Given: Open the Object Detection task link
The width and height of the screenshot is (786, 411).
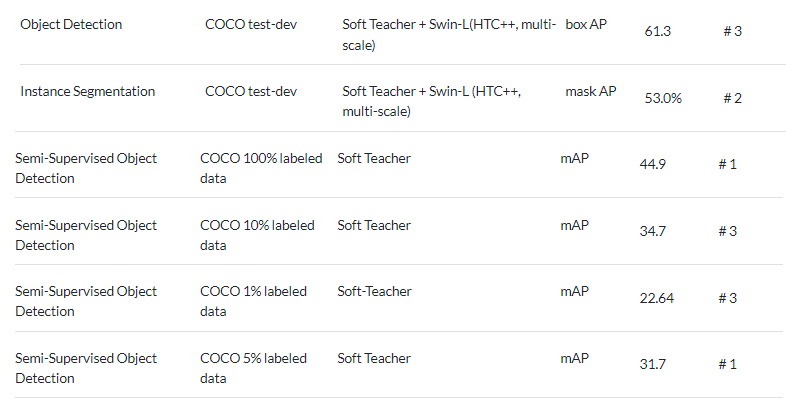Looking at the screenshot, I should click(71, 24).
